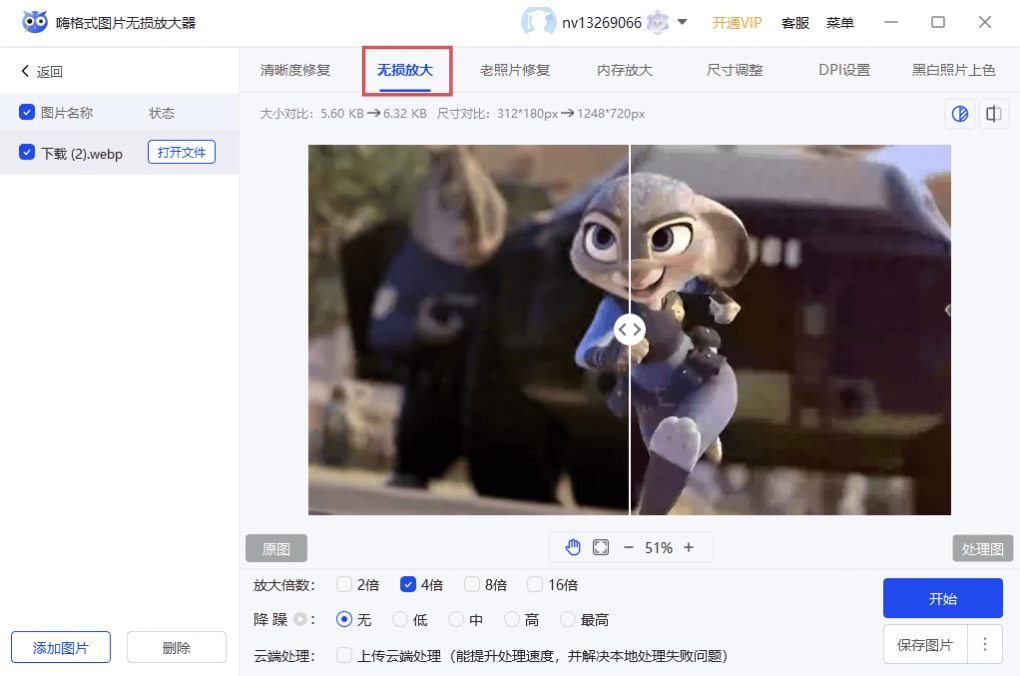Zoom in with the plus icon

[x=688, y=547]
